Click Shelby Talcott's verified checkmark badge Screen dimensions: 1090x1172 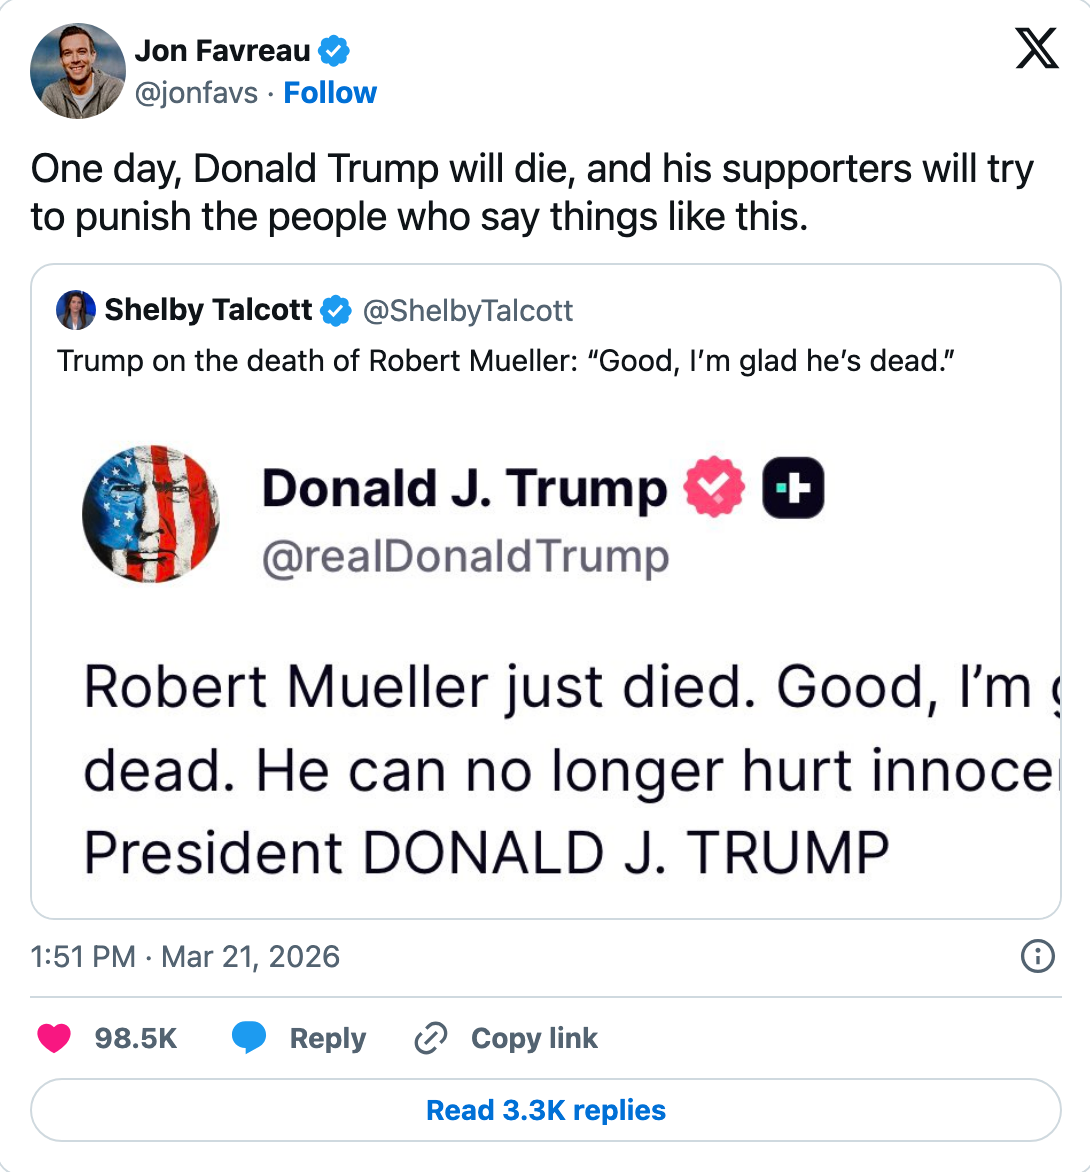pos(336,311)
